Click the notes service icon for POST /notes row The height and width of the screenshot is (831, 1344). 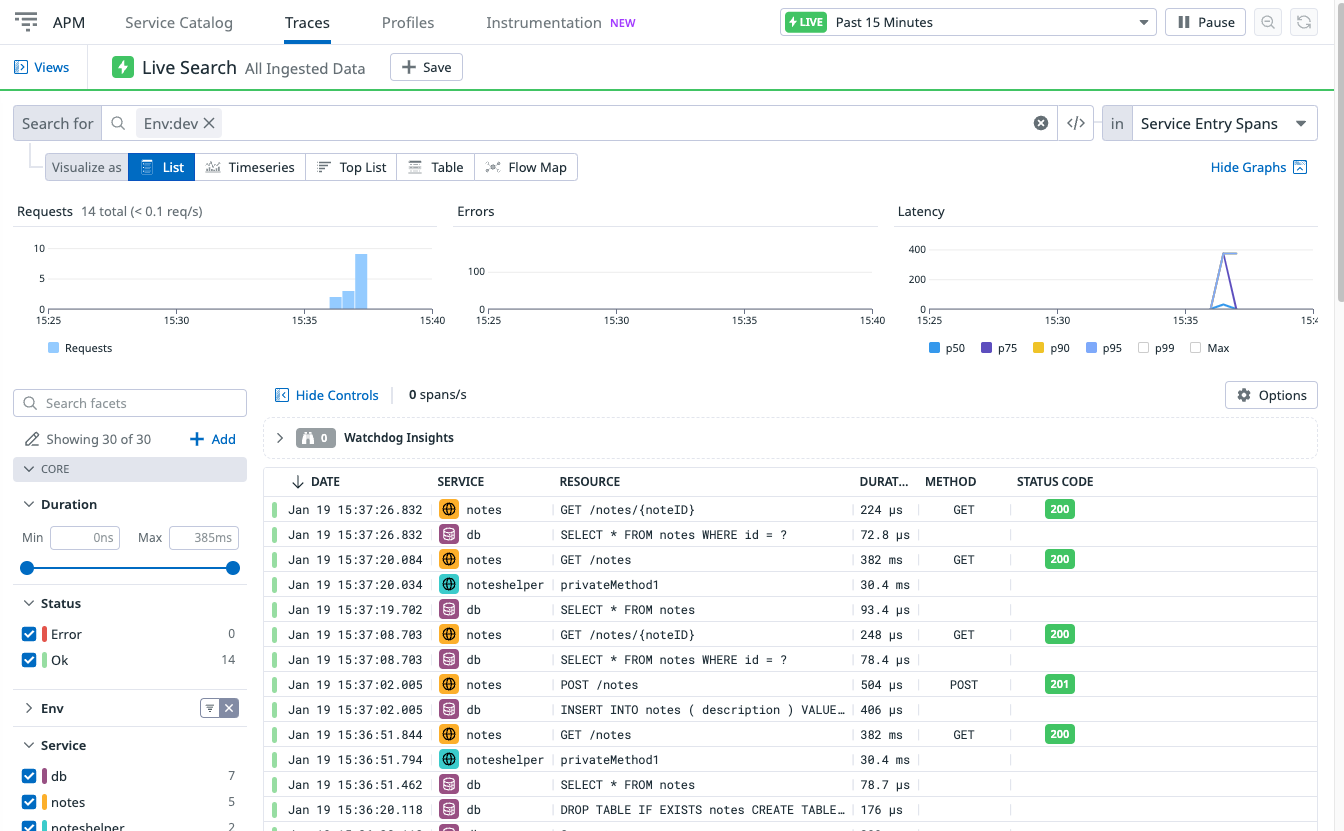(x=449, y=684)
